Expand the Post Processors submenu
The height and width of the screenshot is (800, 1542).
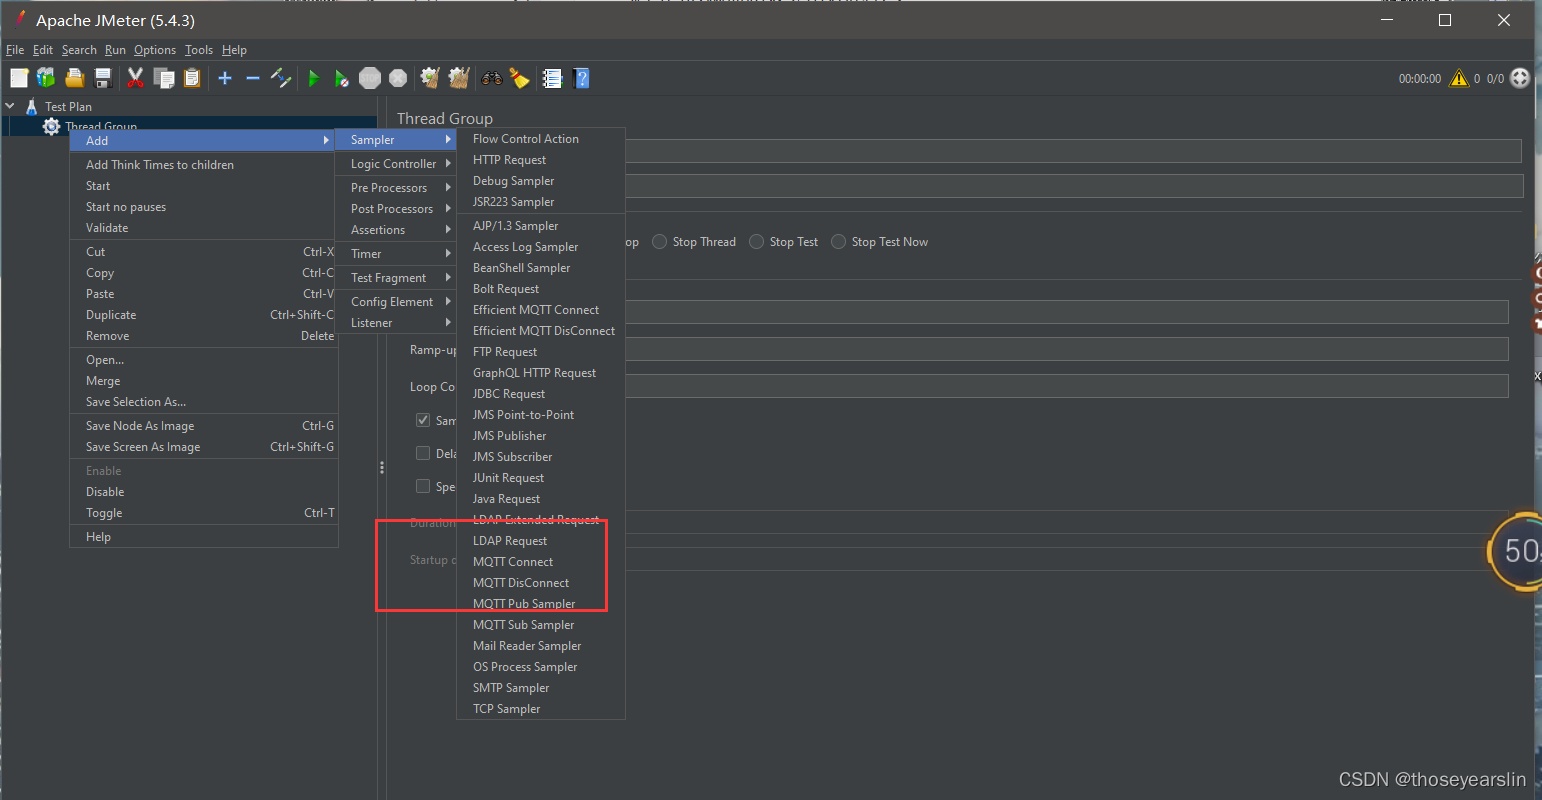coord(395,209)
